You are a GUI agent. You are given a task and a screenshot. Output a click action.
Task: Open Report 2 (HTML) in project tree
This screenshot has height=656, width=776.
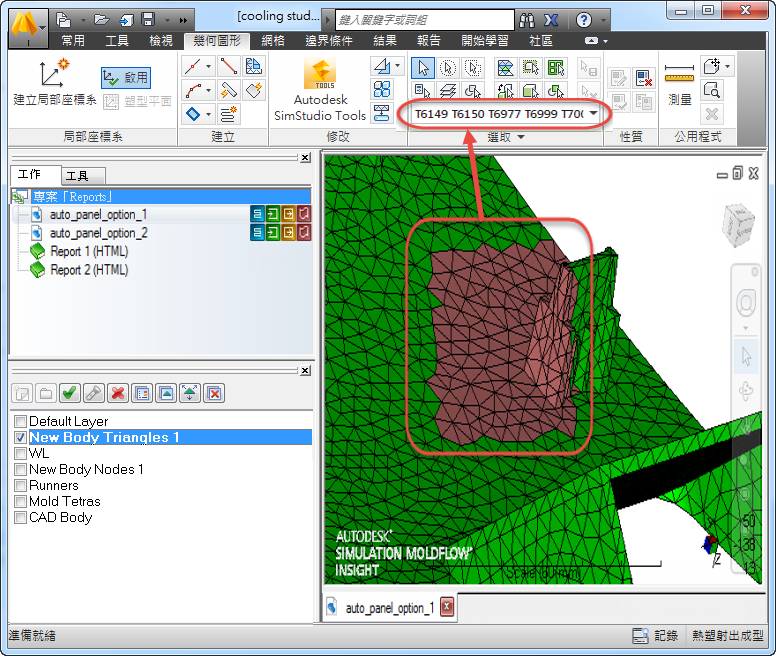pyautogui.click(x=89, y=270)
